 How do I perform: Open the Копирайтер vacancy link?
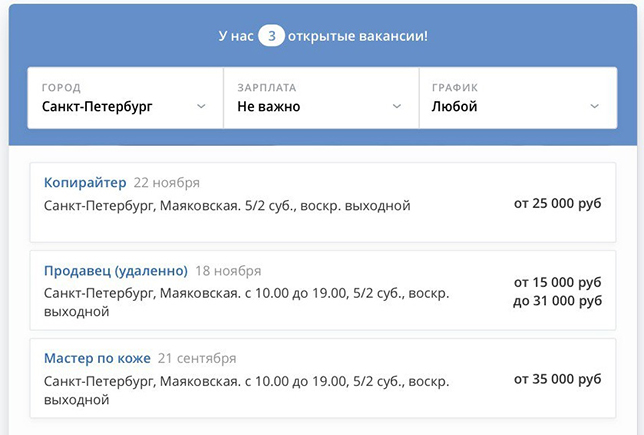[x=85, y=182]
